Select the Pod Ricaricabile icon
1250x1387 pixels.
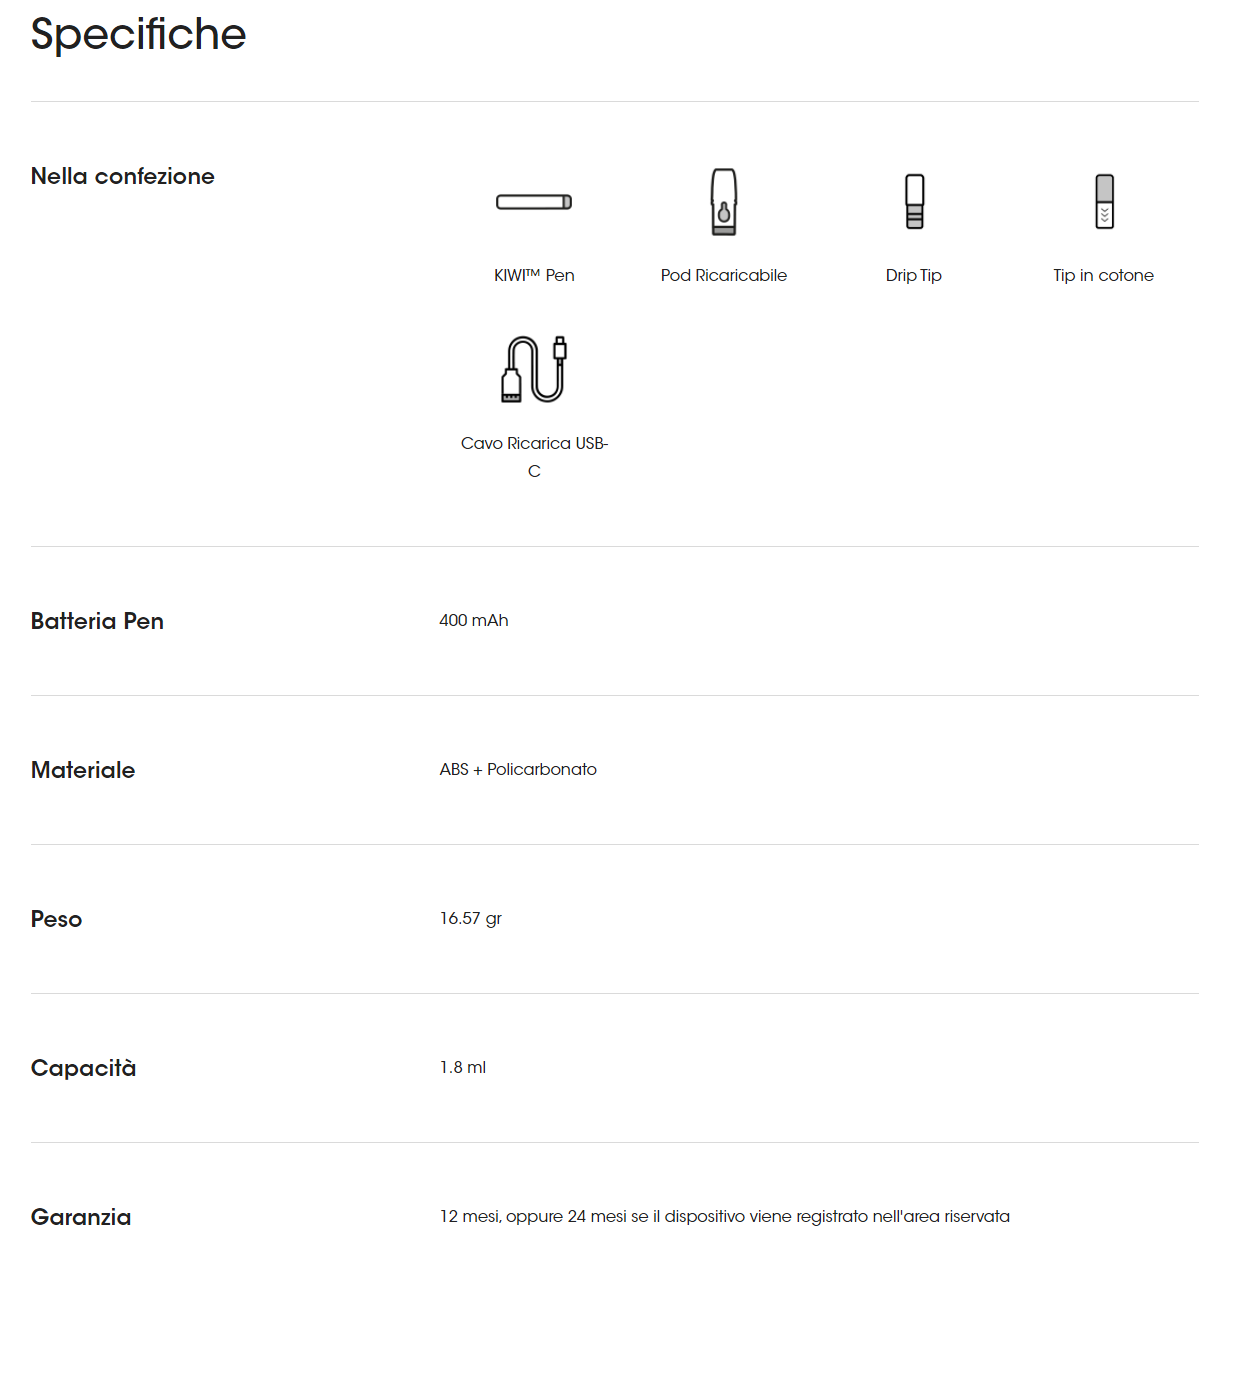724,202
